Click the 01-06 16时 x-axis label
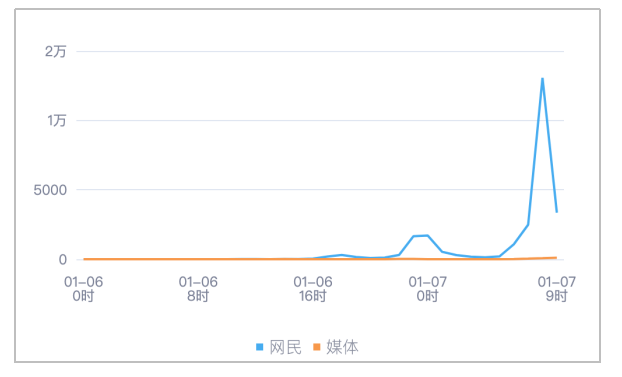This screenshot has width=622, height=377. (313, 289)
